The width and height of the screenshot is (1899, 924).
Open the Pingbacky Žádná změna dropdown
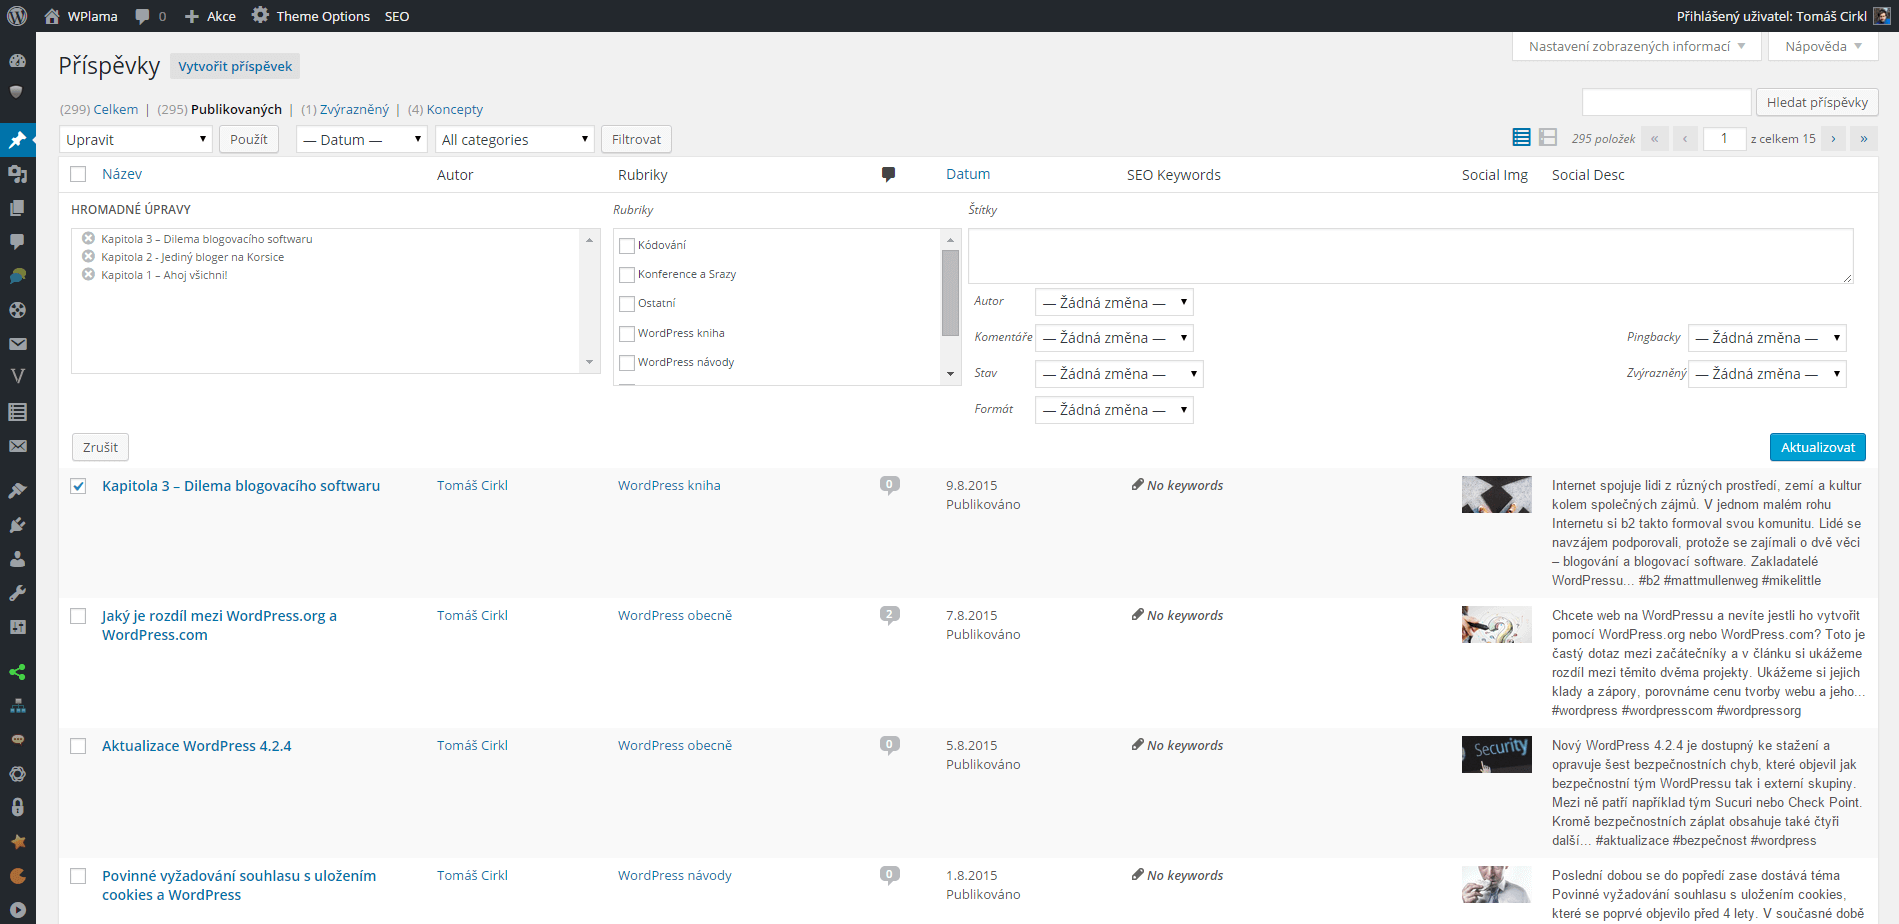coord(1767,338)
